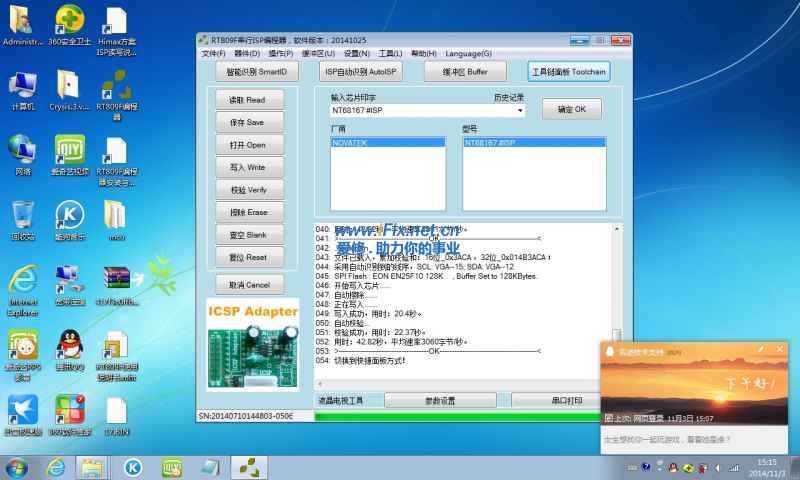Click the ICSP Adapter board image
The image size is (800, 480).
click(x=253, y=345)
